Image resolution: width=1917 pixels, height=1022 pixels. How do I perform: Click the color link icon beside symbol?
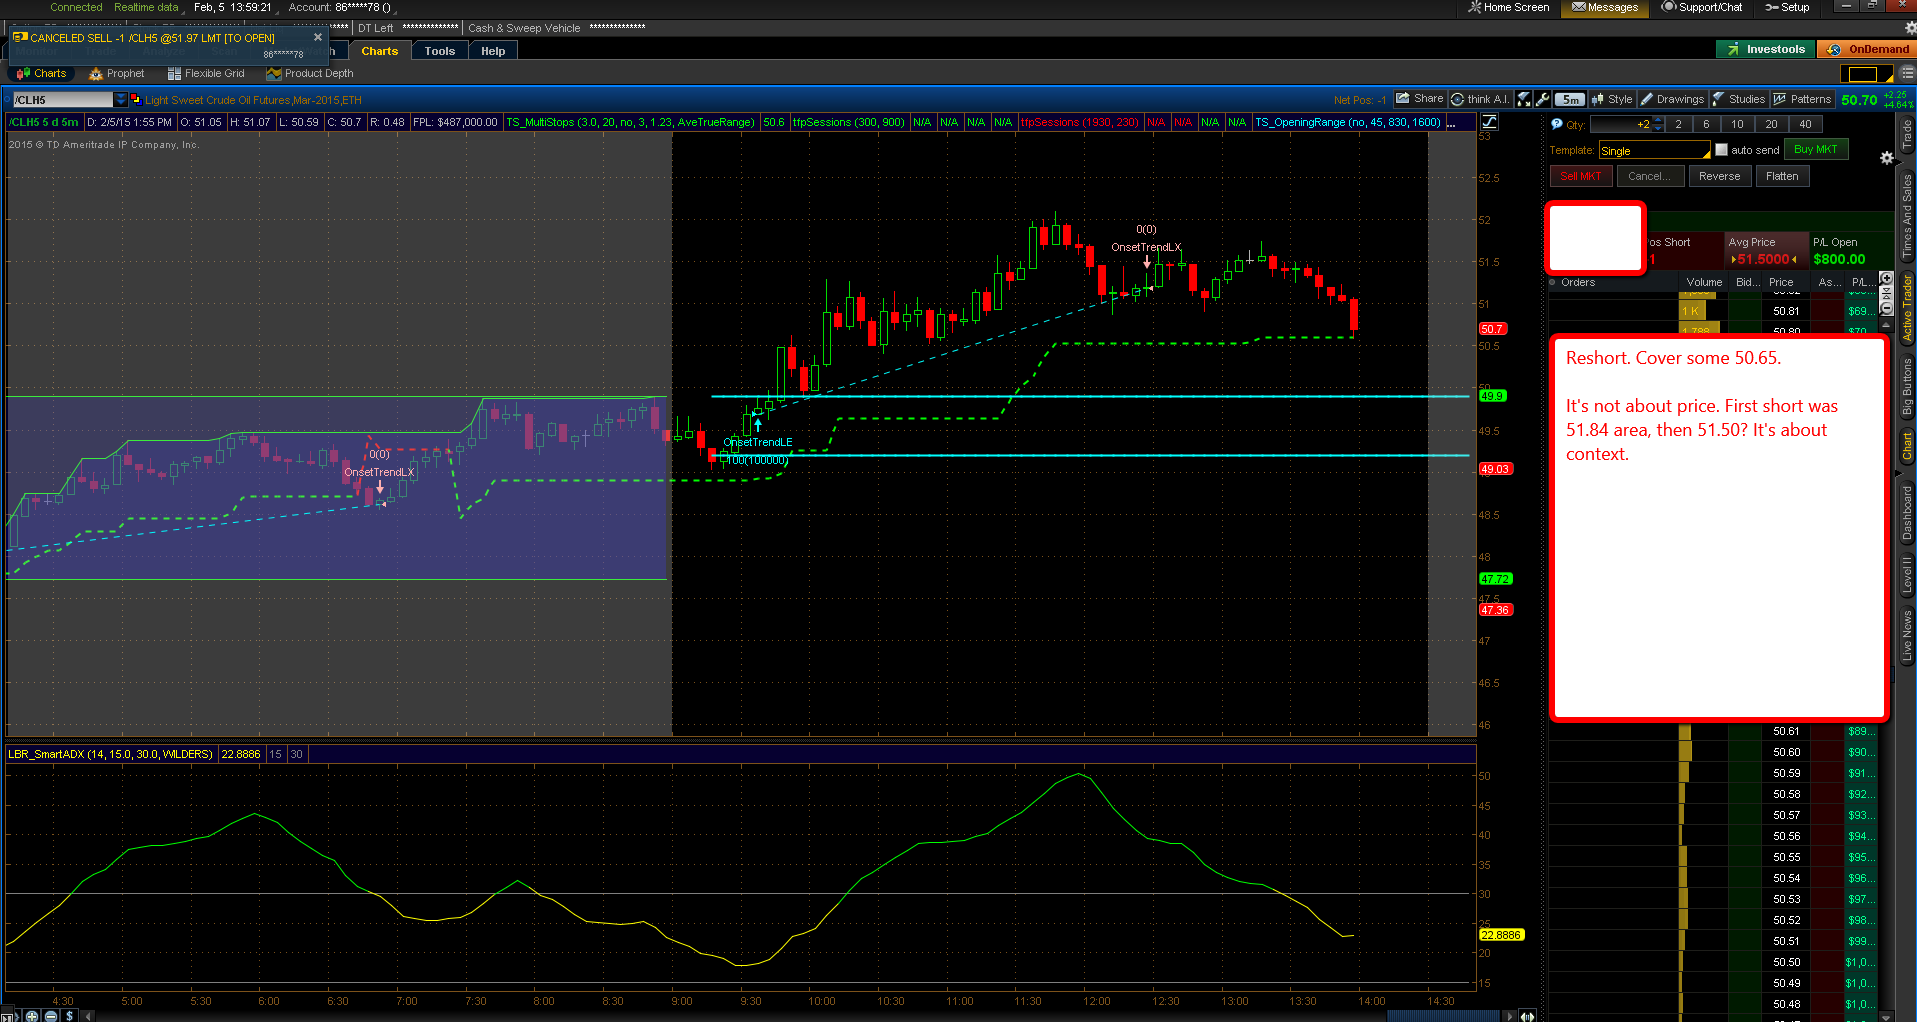pos(135,99)
